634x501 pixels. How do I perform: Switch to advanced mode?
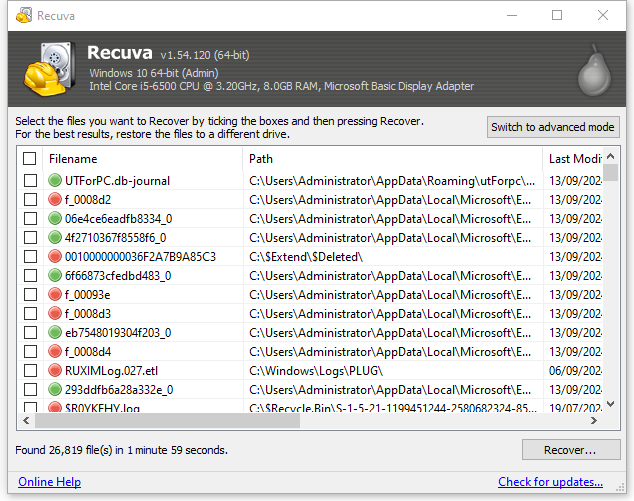(x=553, y=127)
